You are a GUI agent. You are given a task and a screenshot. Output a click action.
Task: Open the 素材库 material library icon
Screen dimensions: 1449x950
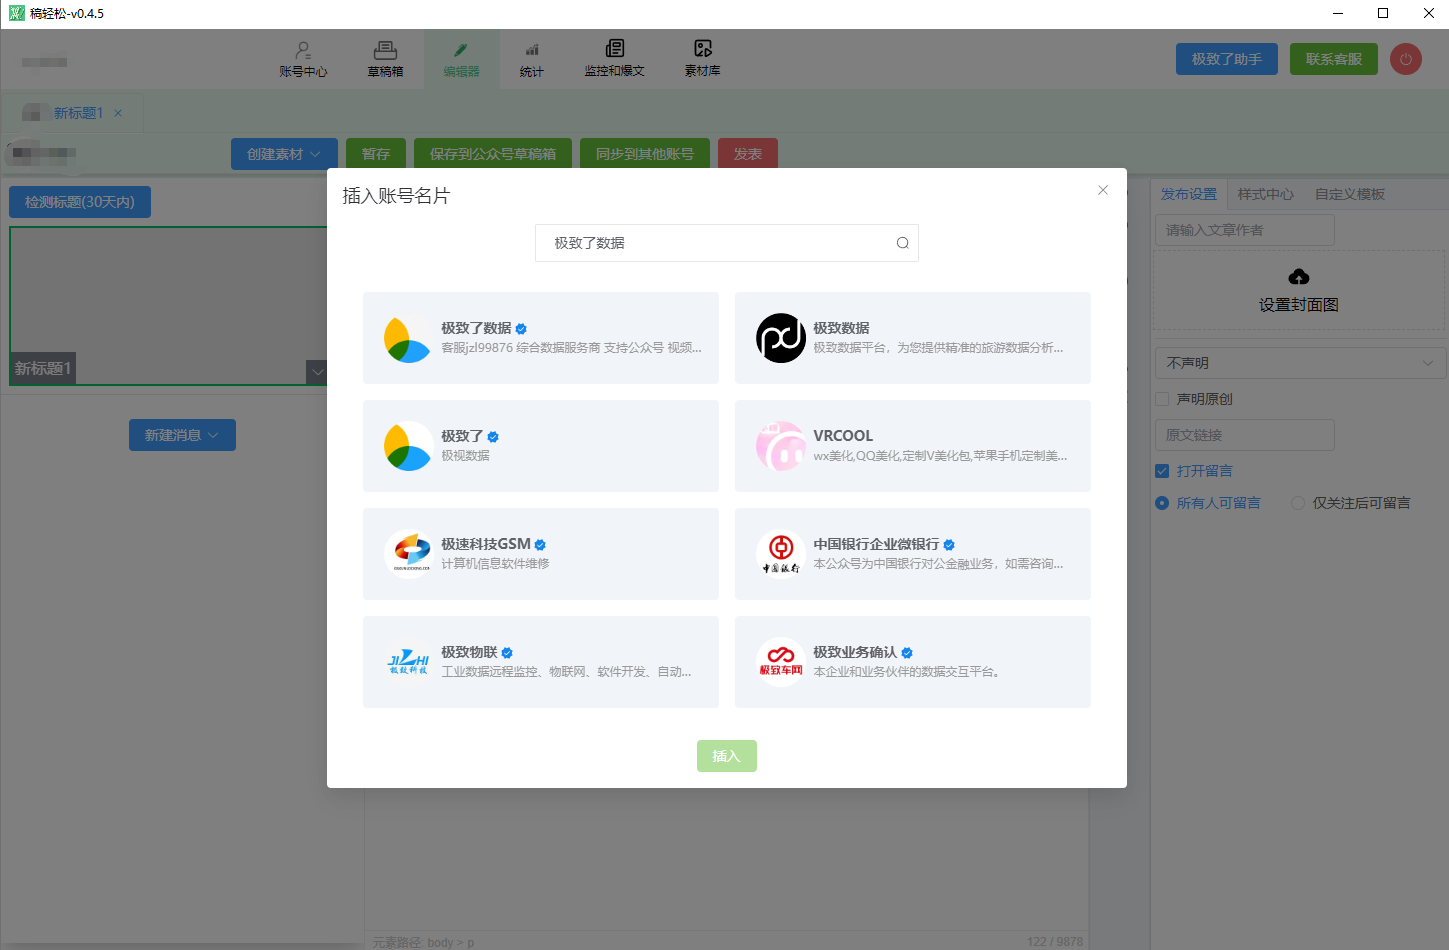pyautogui.click(x=703, y=49)
